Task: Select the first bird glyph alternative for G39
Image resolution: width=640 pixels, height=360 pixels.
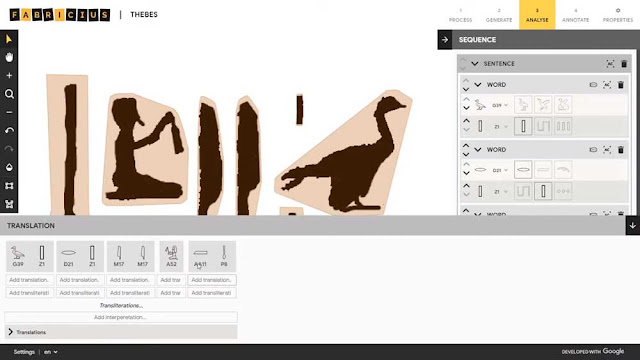Action: pyautogui.click(x=523, y=105)
